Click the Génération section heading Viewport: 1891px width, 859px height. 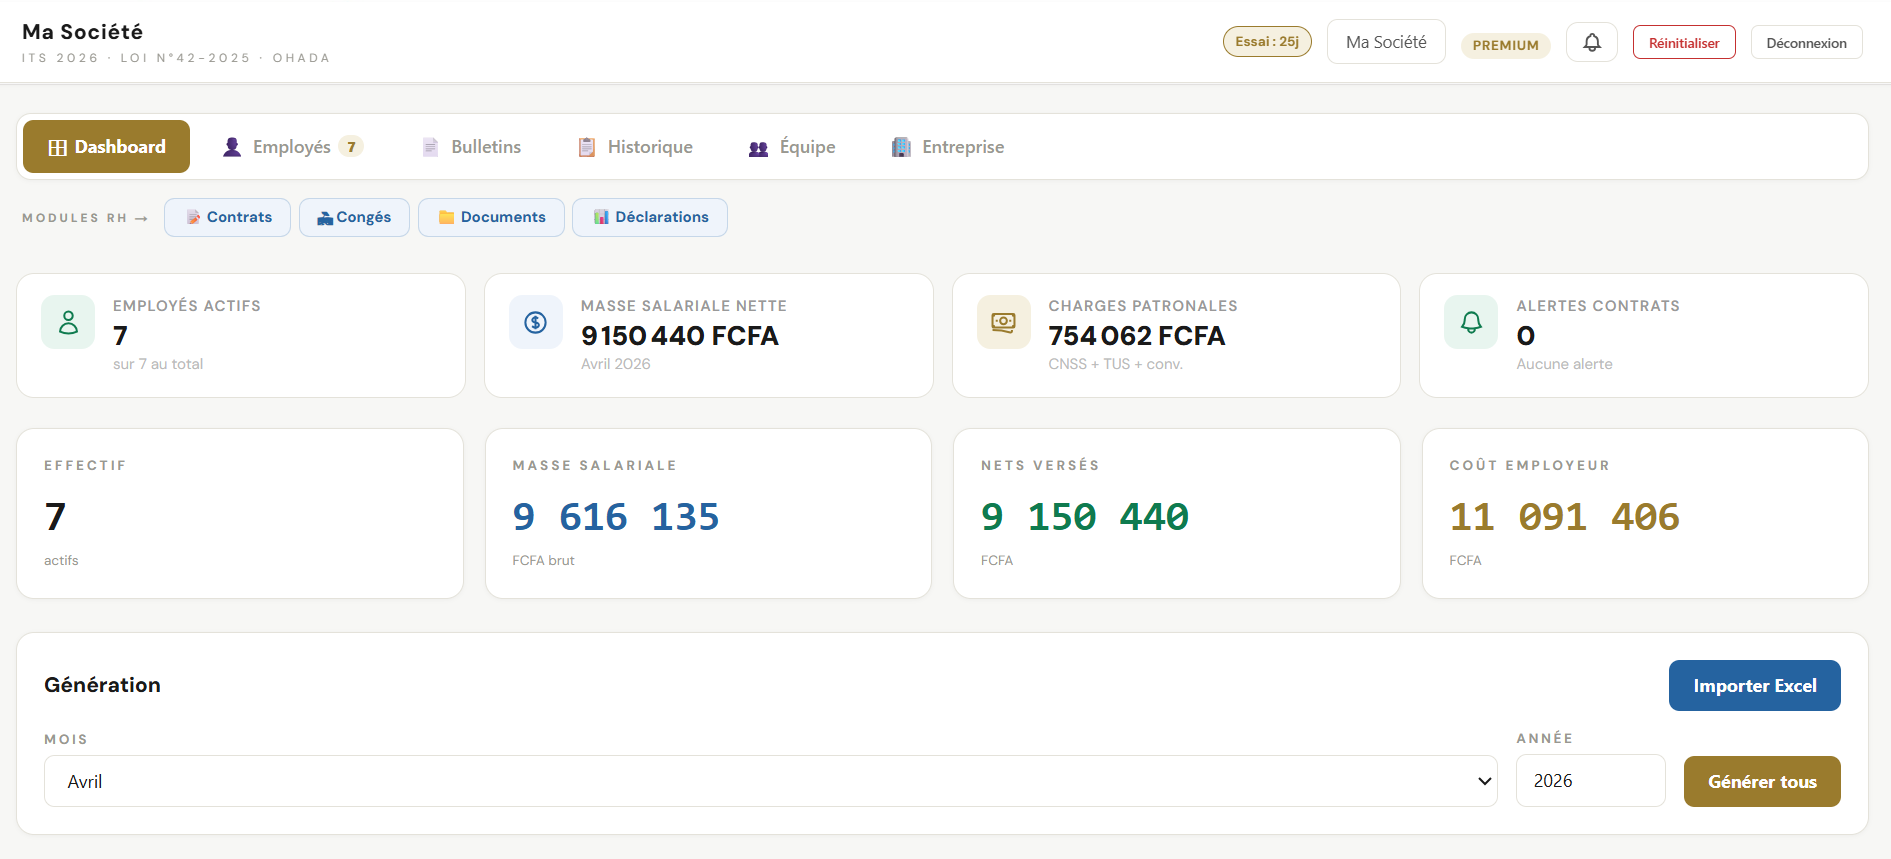point(102,685)
